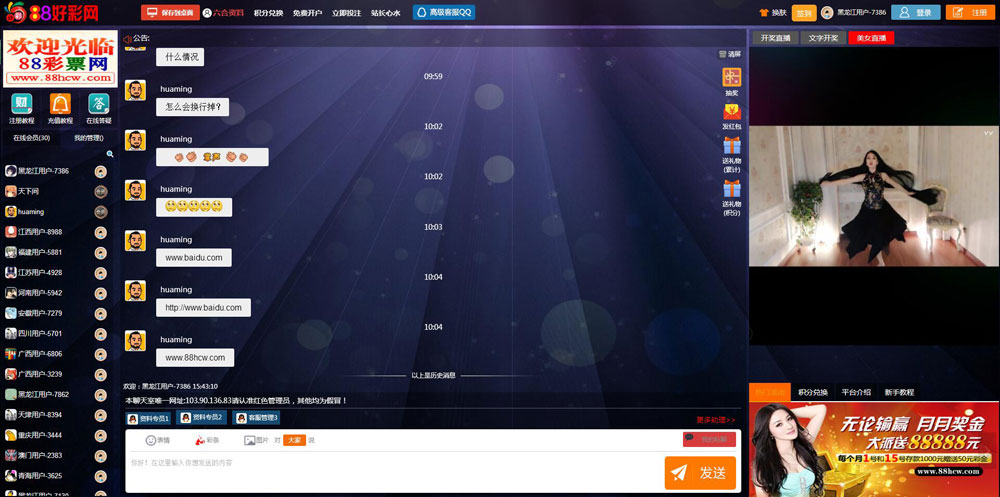Click the 清屏 clear screen icon
The image size is (1000, 497).
coord(730,54)
